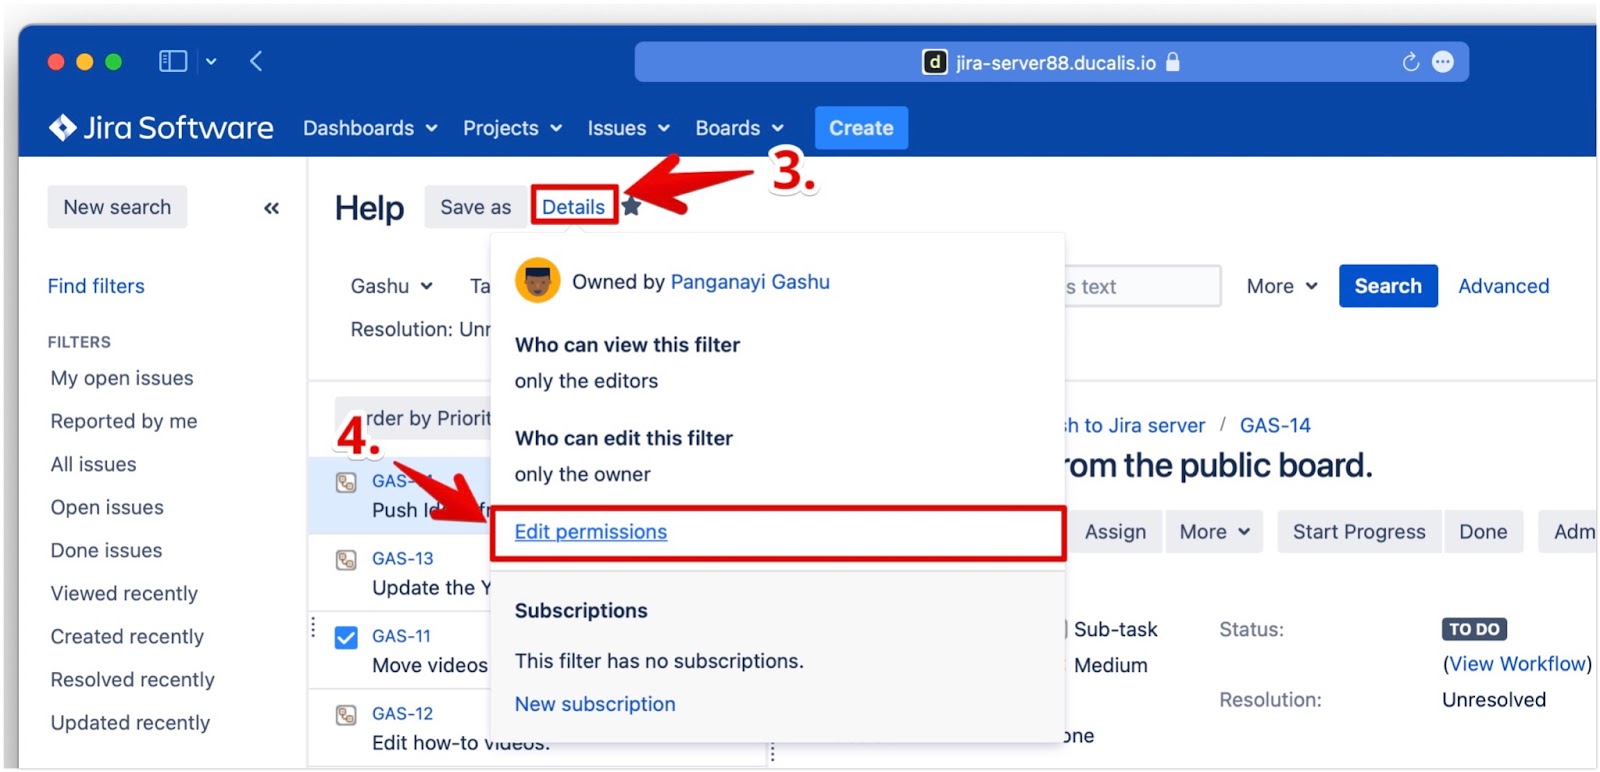
Task: Open issue GAS-13 from the list
Action: 403,558
